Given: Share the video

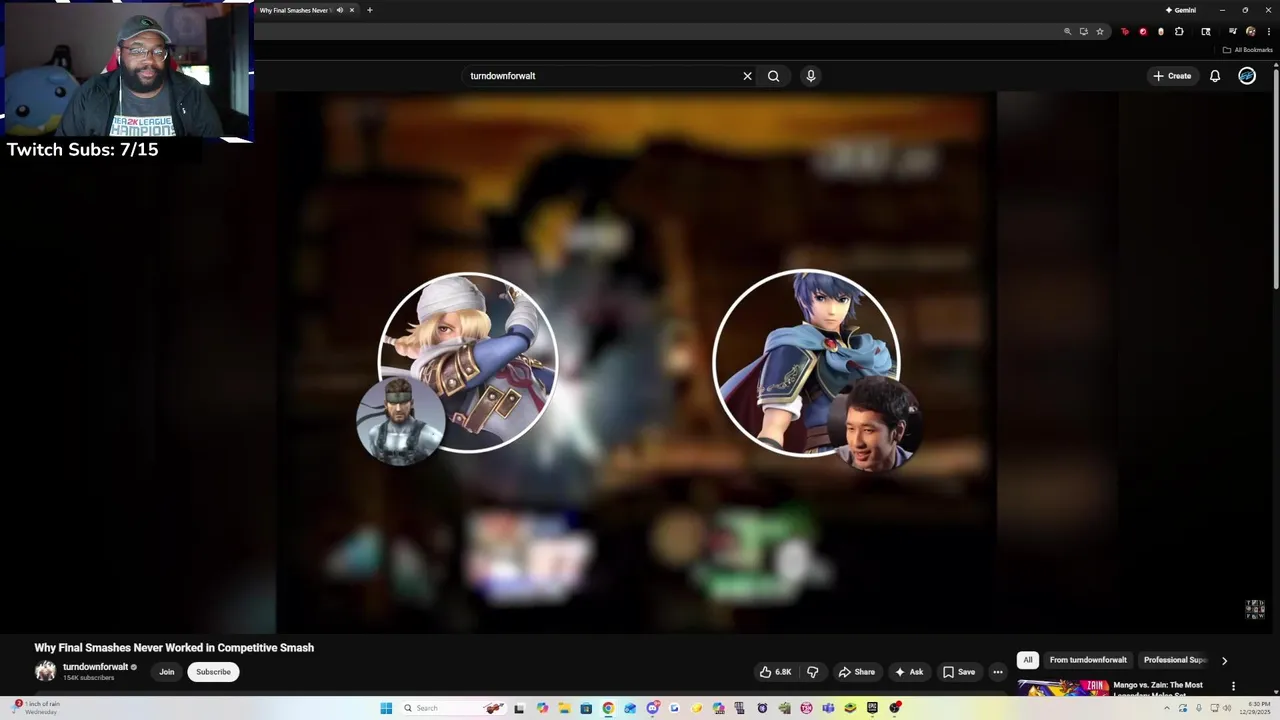Looking at the screenshot, I should click(857, 672).
